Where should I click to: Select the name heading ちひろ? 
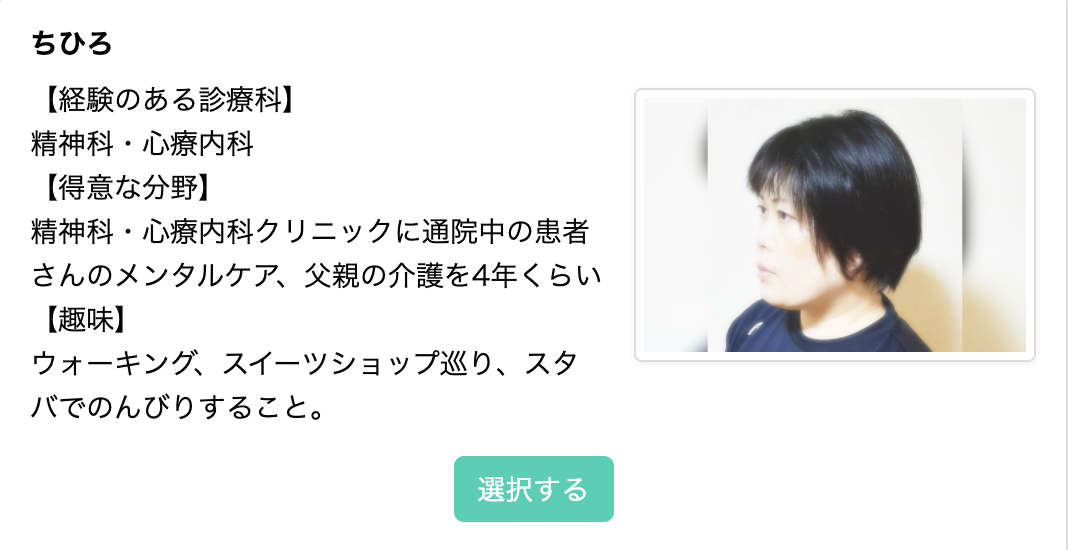coord(72,44)
